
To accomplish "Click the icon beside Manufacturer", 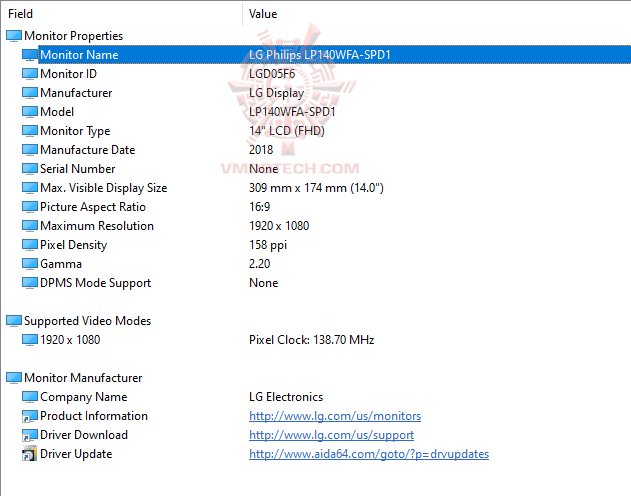I will [30, 93].
